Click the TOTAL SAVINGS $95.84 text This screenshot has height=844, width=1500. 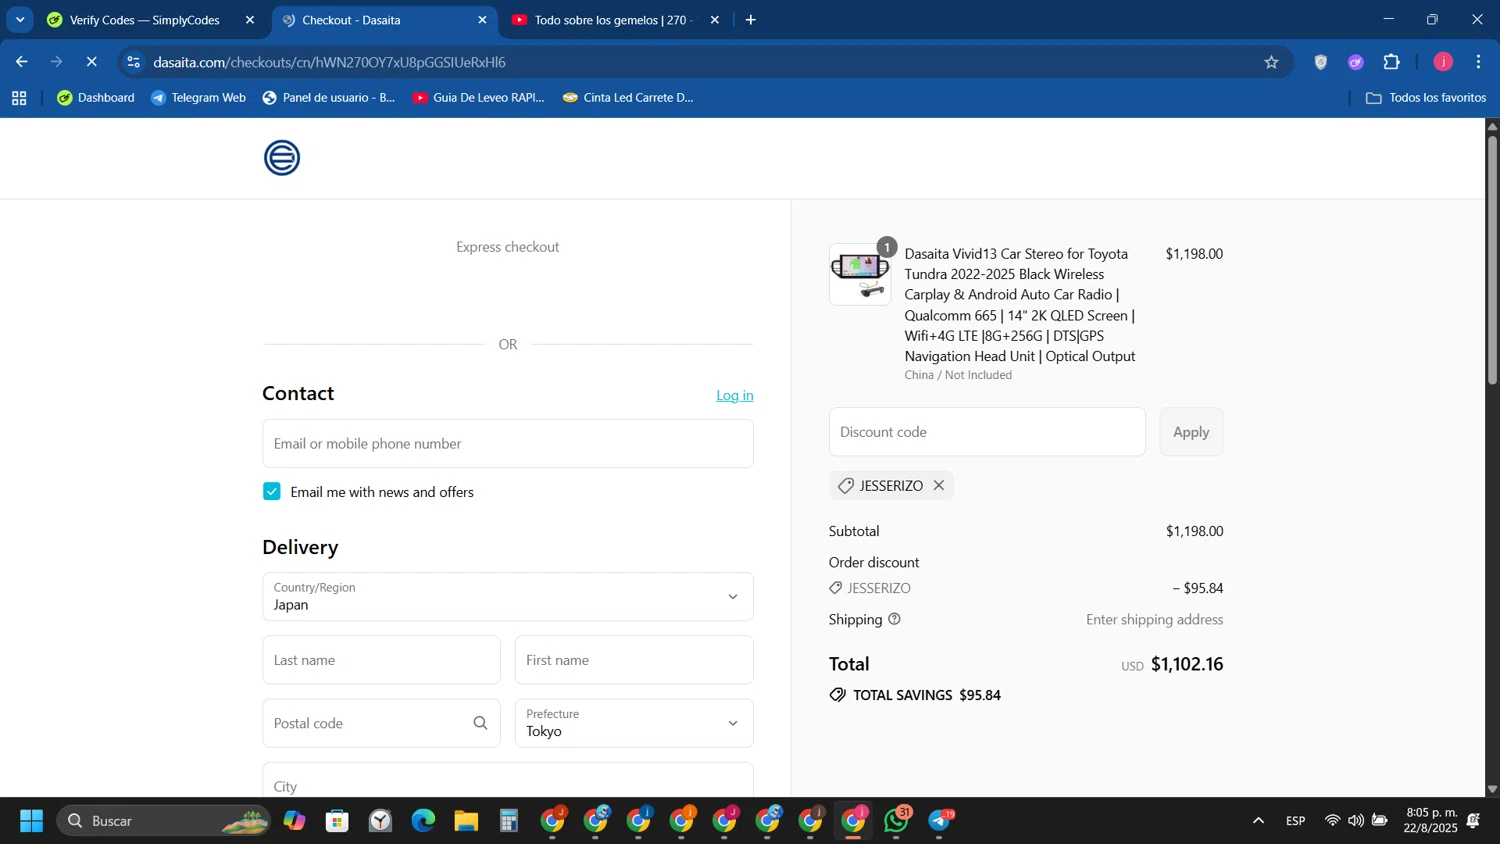click(926, 695)
